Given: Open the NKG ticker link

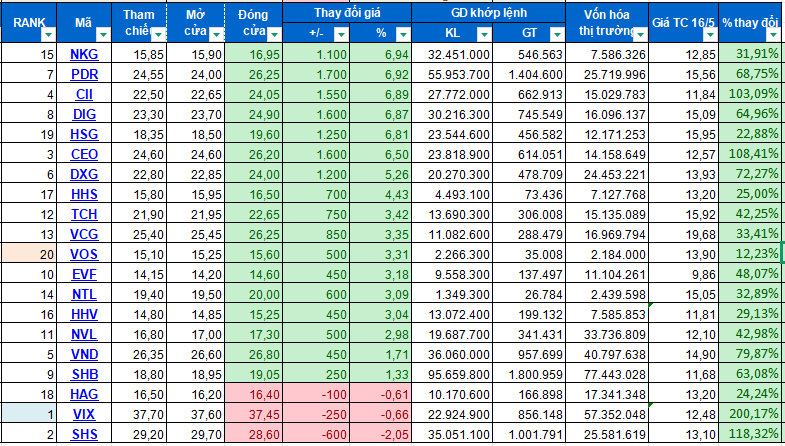Looking at the screenshot, I should tap(84, 54).
